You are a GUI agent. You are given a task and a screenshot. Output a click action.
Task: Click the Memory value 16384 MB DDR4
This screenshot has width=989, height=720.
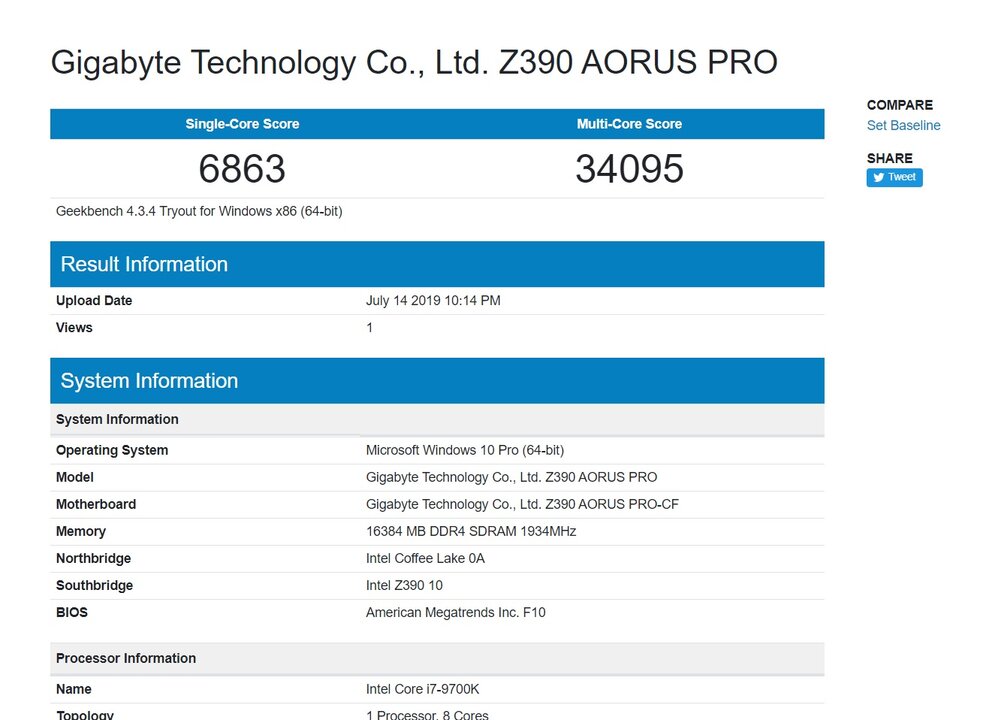click(x=471, y=531)
